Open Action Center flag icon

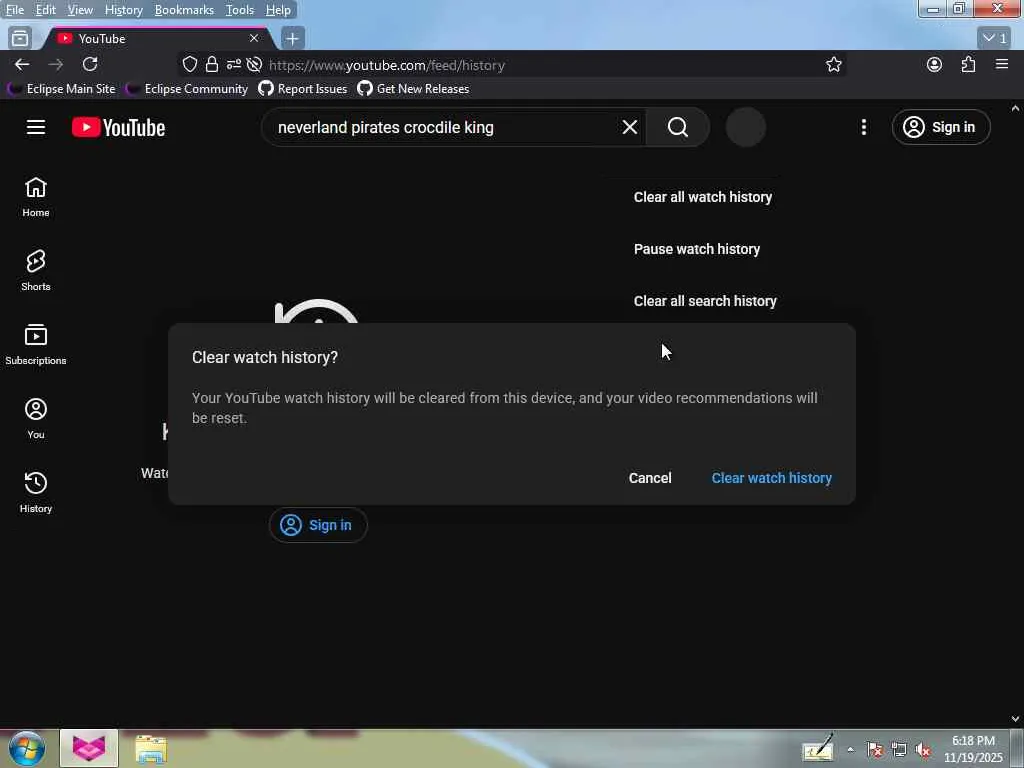point(874,750)
